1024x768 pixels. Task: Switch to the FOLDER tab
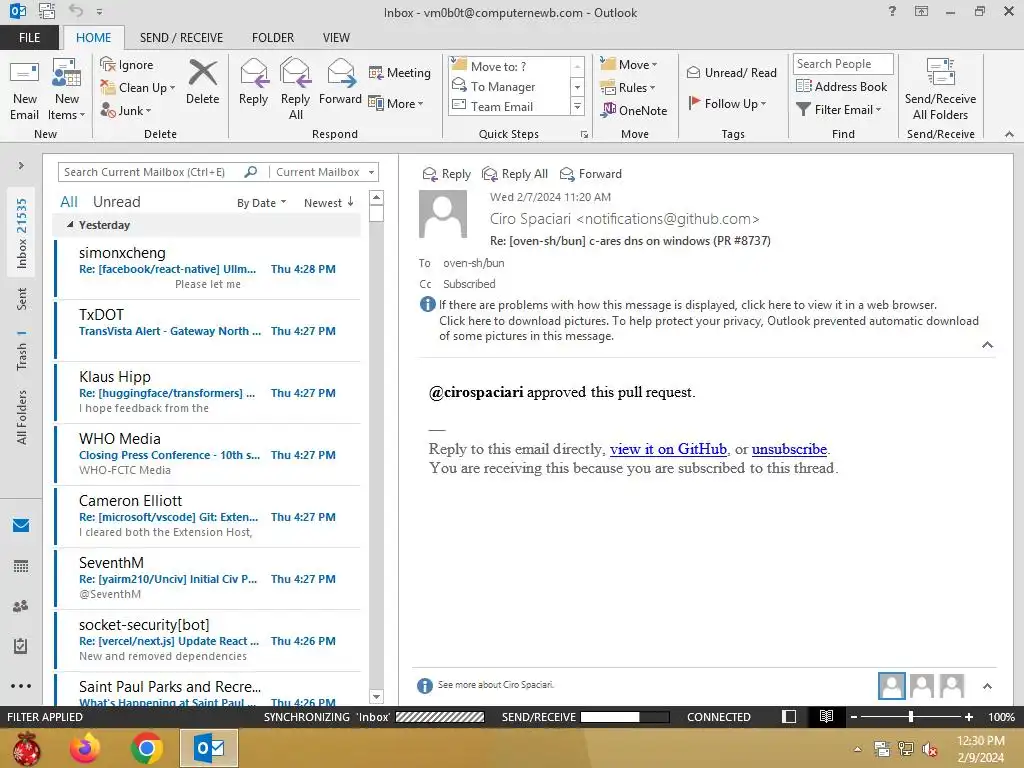[x=273, y=37]
